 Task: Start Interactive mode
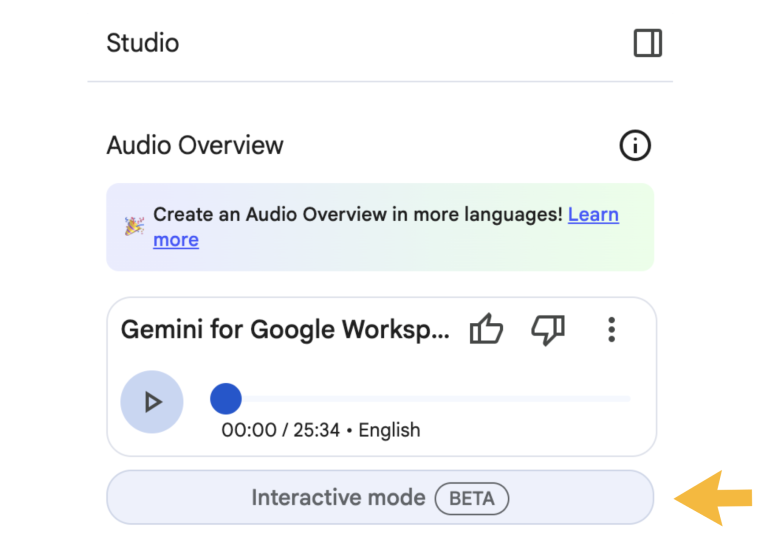click(x=338, y=498)
